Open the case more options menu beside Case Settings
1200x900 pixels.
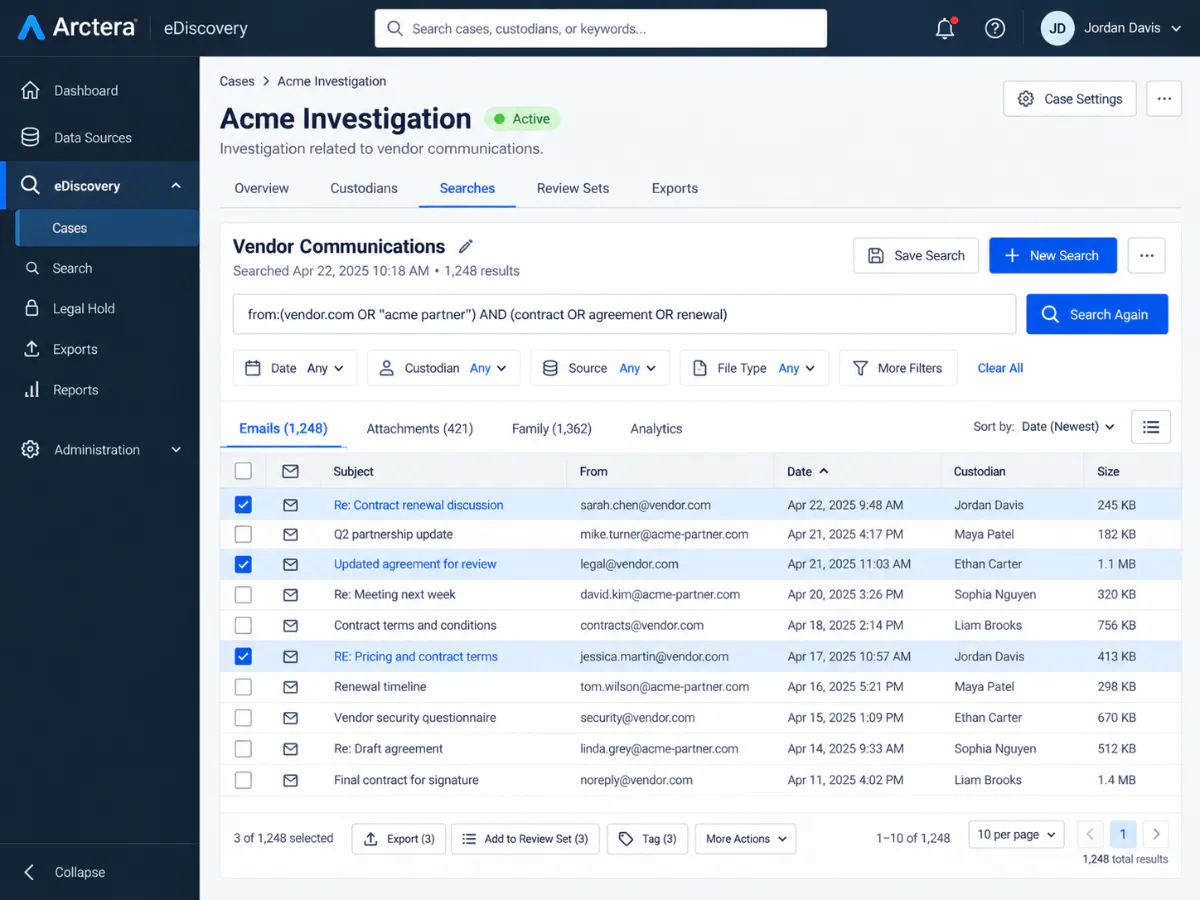(x=1163, y=99)
